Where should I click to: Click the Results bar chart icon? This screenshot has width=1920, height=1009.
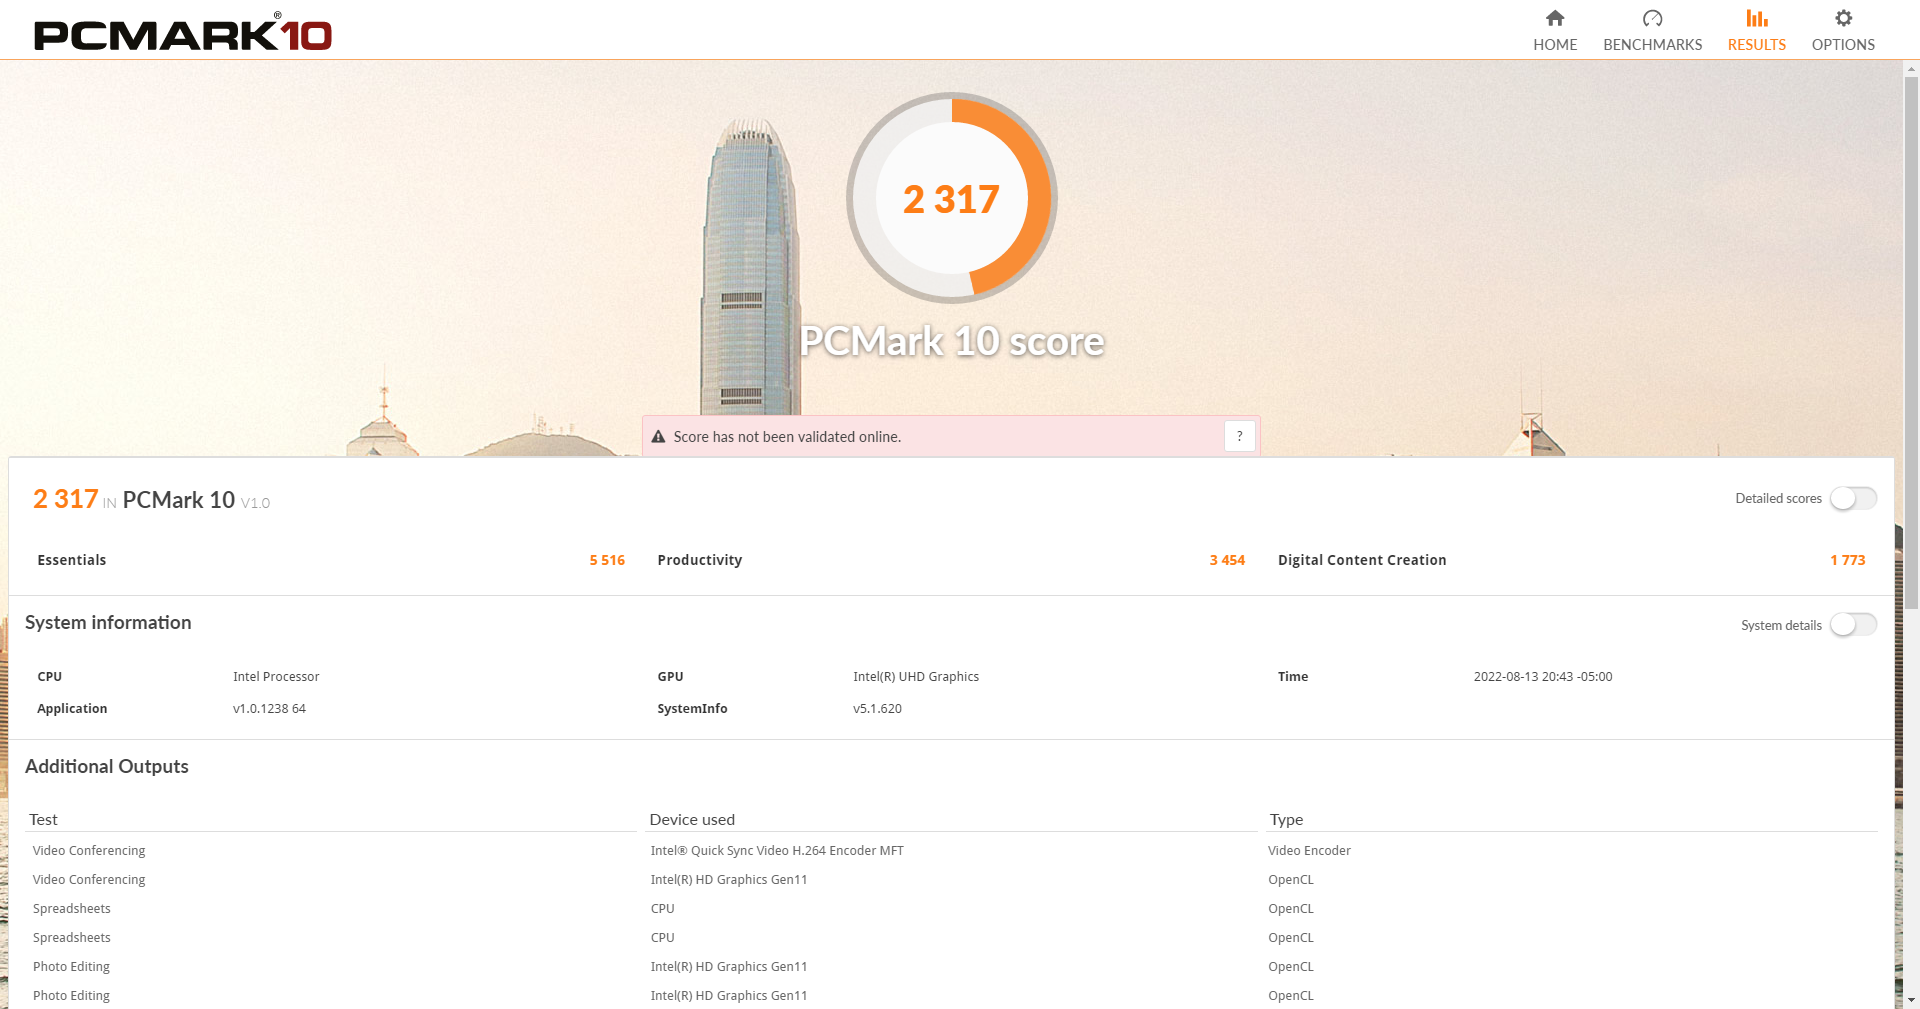pyautogui.click(x=1757, y=18)
